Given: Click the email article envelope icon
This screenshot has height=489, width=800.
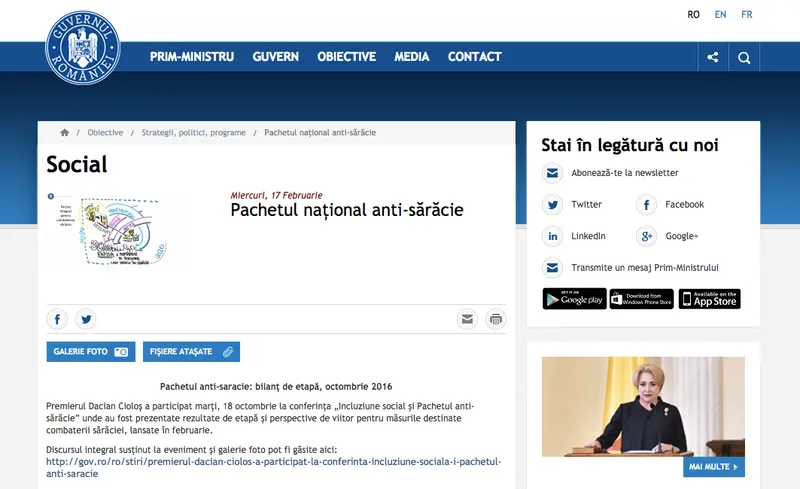Looking at the screenshot, I should coord(467,320).
